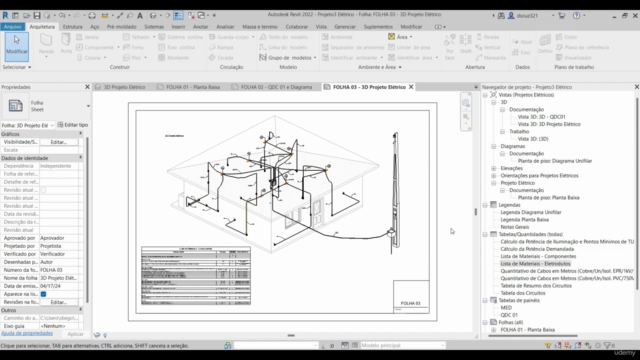Click the project browser horizontal scrollbar

[x=533, y=336]
